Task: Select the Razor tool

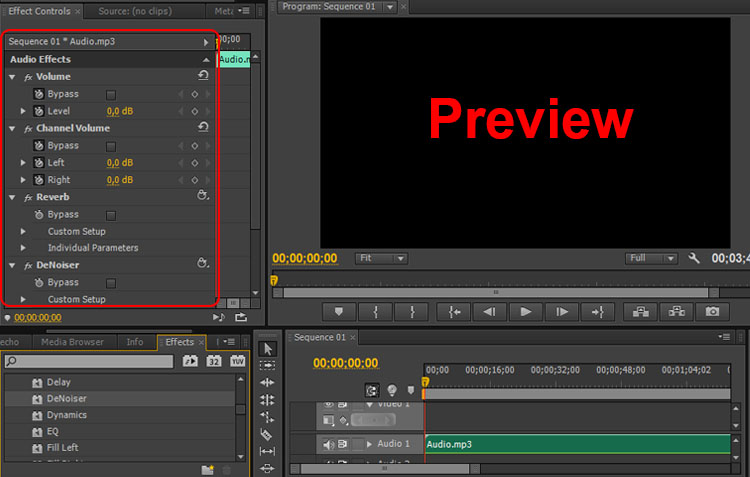Action: coord(266,434)
